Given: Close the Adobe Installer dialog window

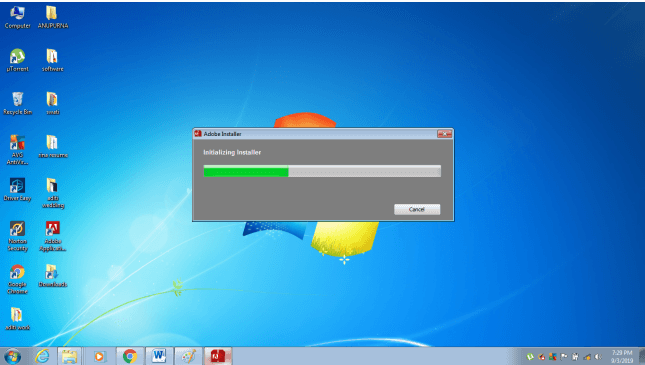Looking at the screenshot, I should pyautogui.click(x=444, y=134).
